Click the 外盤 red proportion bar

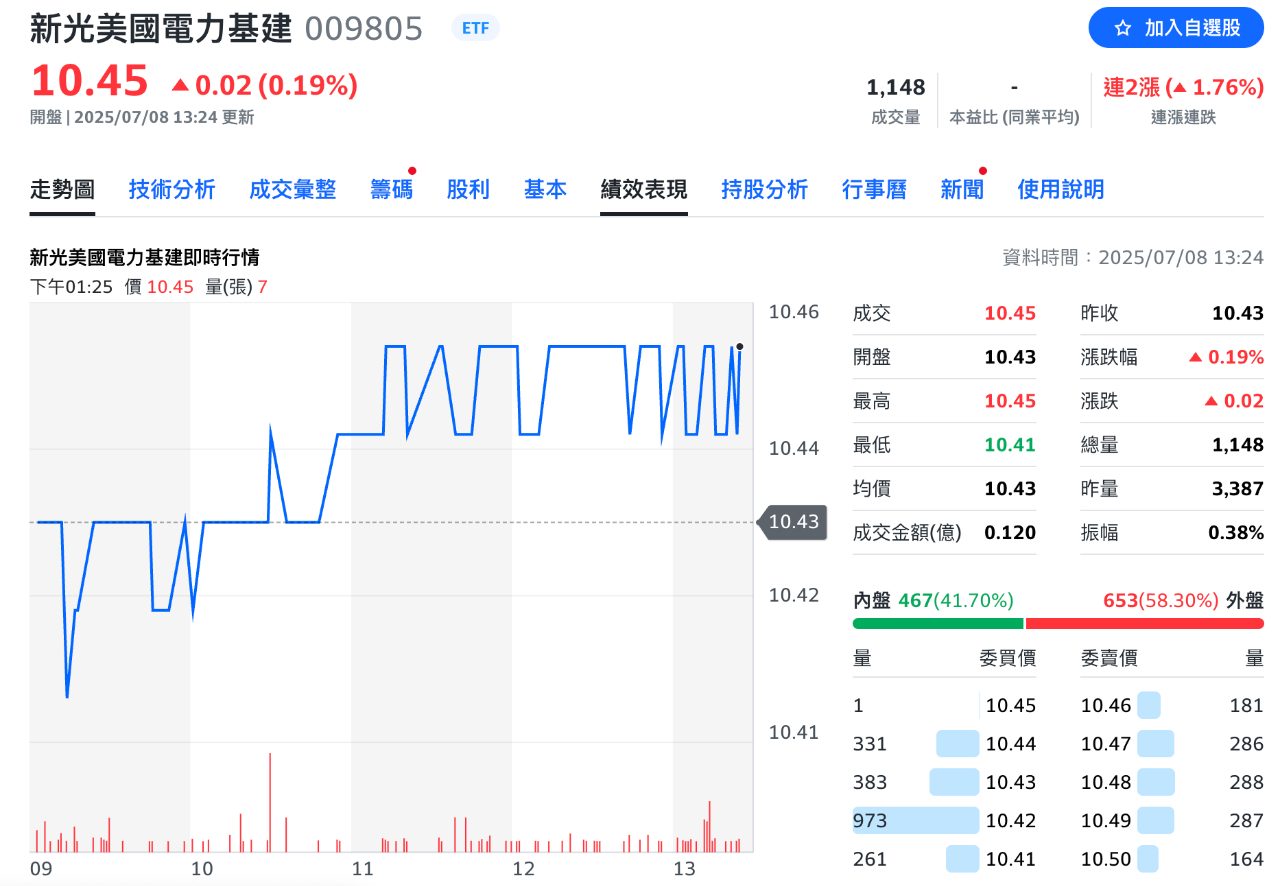point(1145,624)
